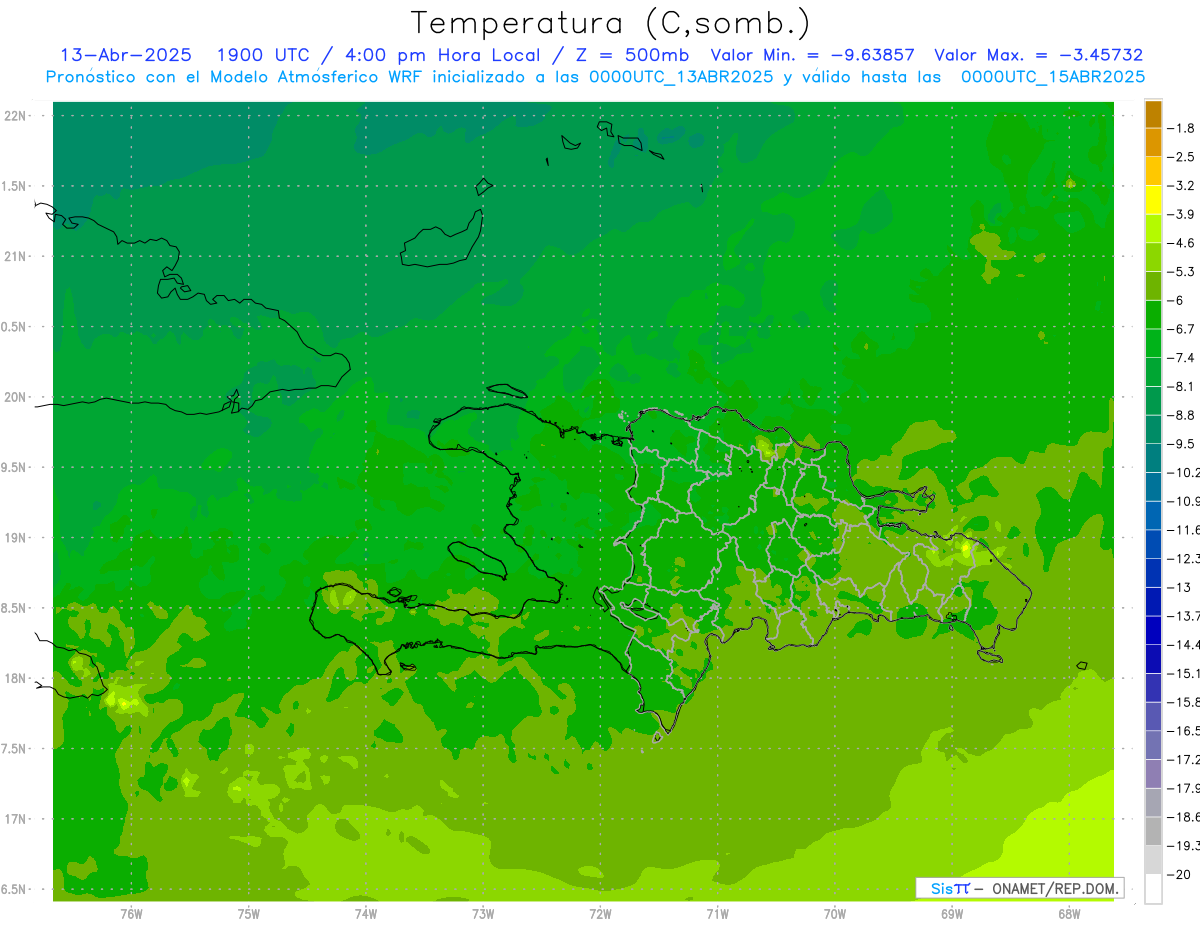Click the '73W' longitude label

pyautogui.click(x=483, y=914)
